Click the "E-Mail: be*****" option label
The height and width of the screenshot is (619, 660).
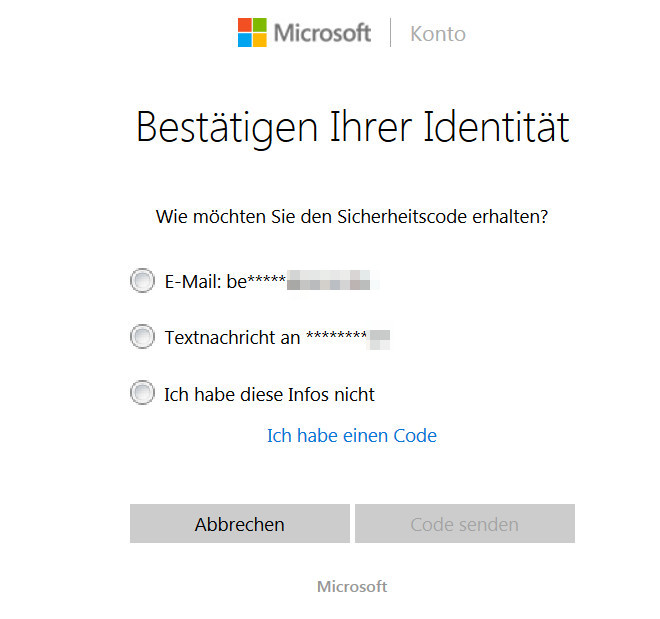click(225, 281)
